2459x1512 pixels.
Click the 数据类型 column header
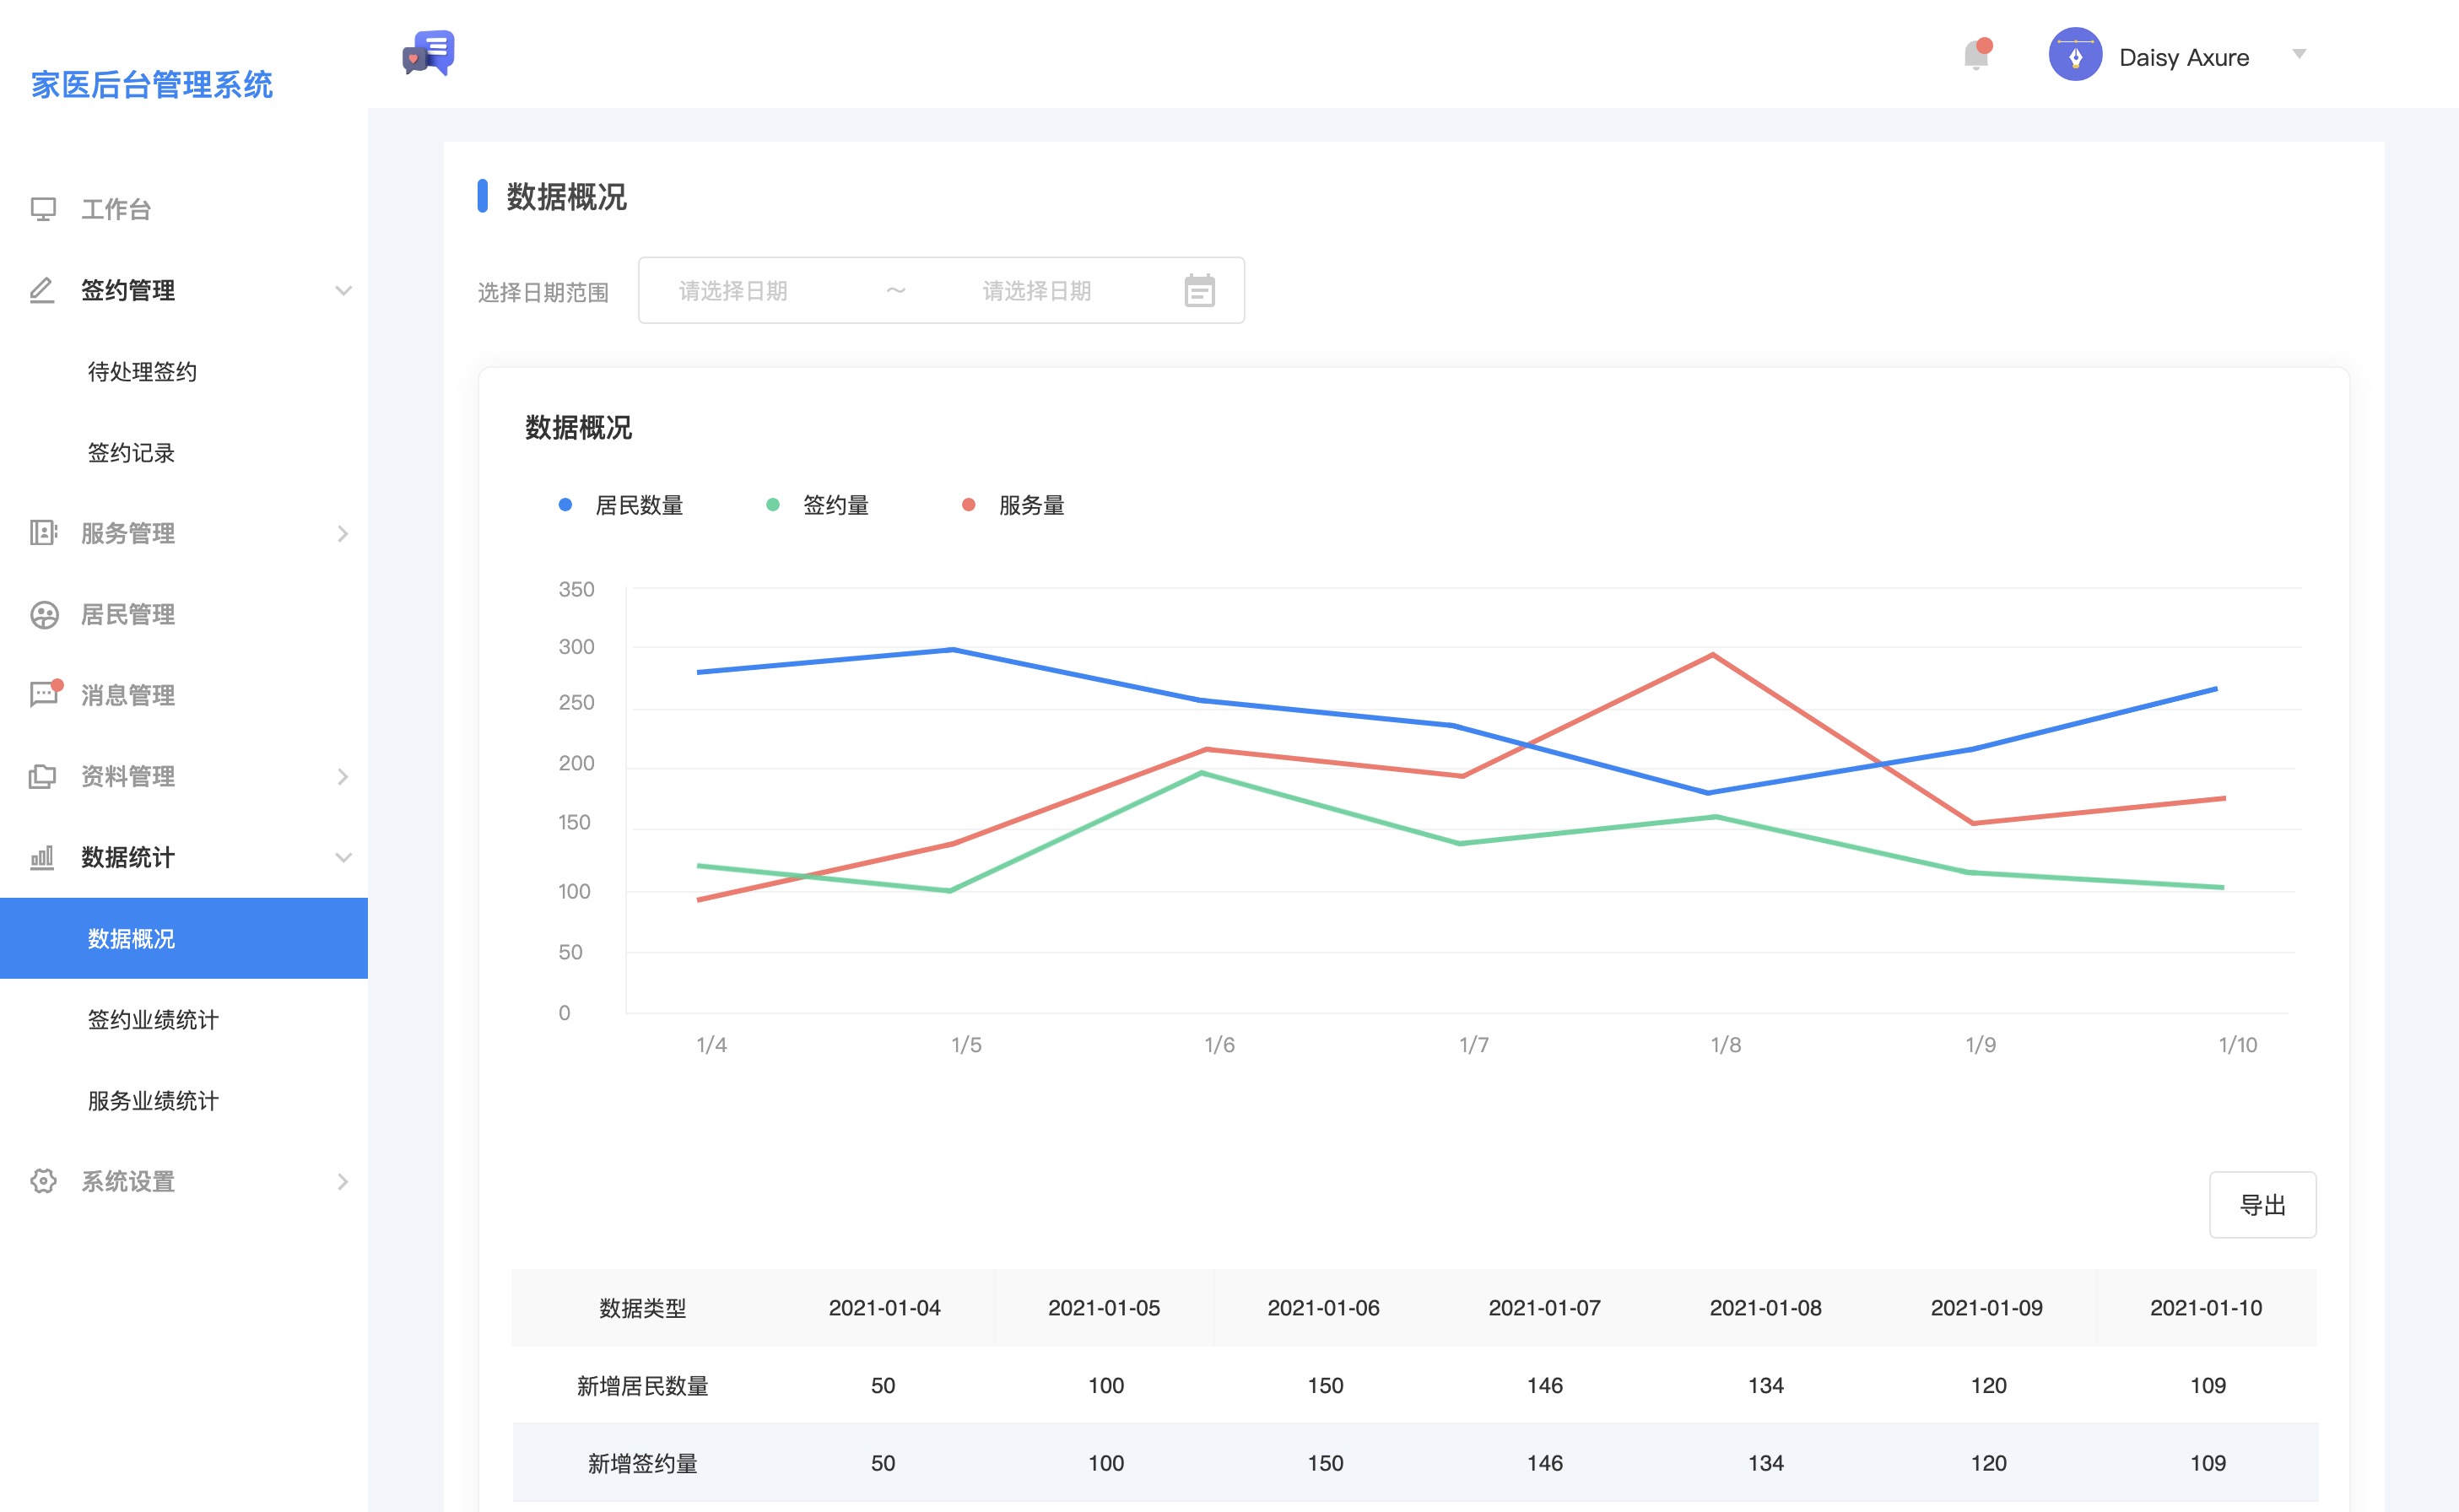(643, 1308)
